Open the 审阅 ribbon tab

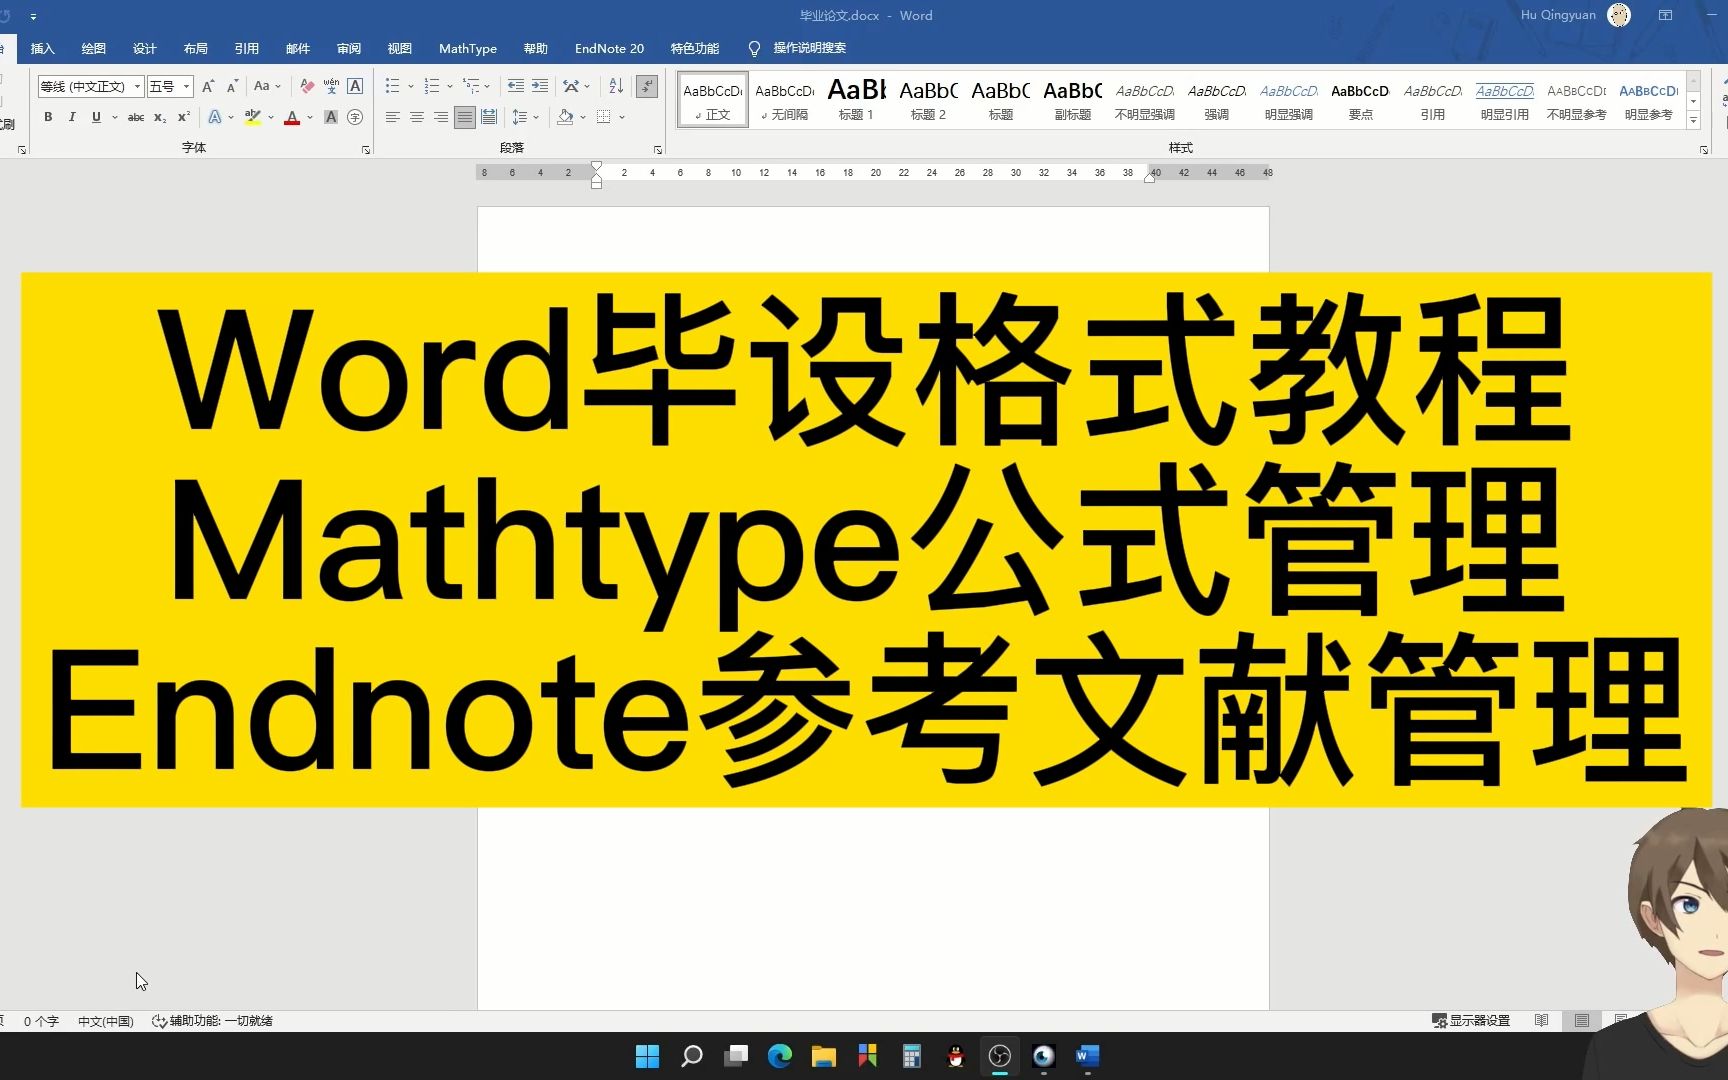349,48
